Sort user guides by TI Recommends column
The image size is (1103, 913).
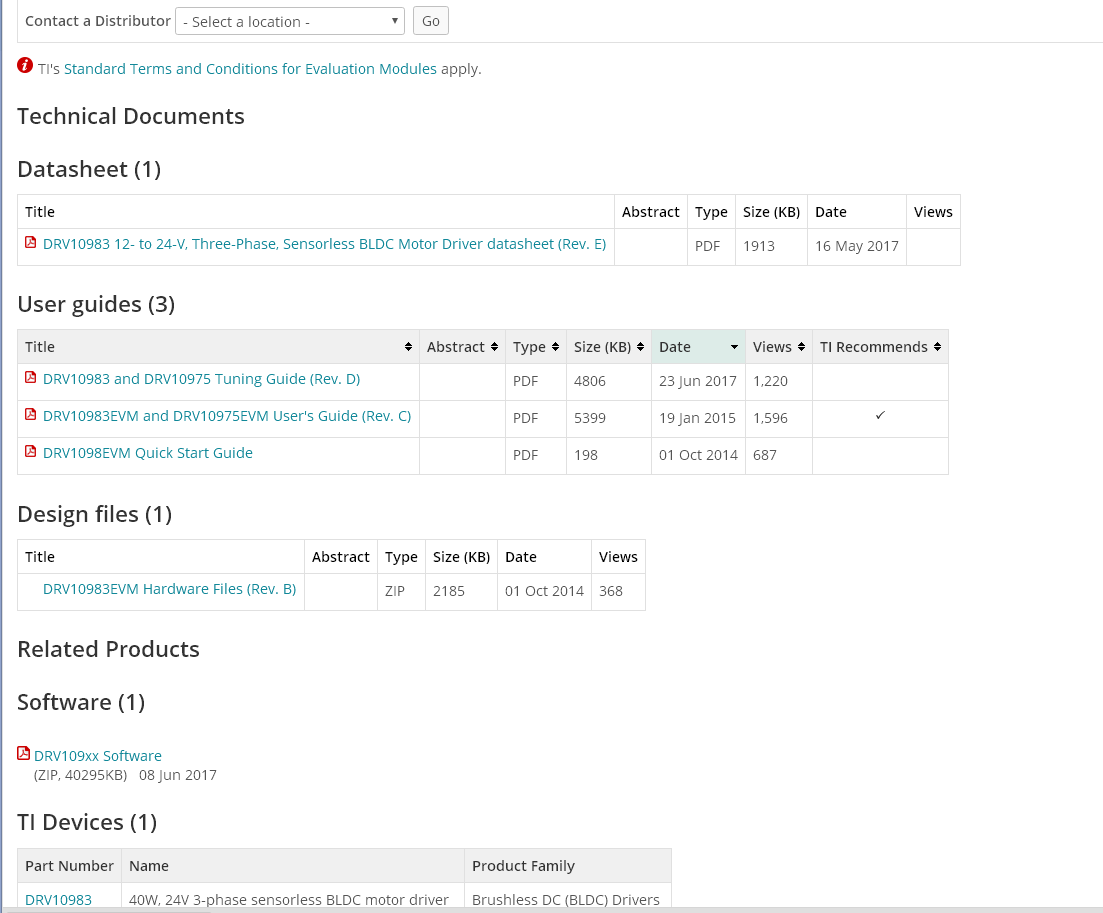click(x=880, y=347)
